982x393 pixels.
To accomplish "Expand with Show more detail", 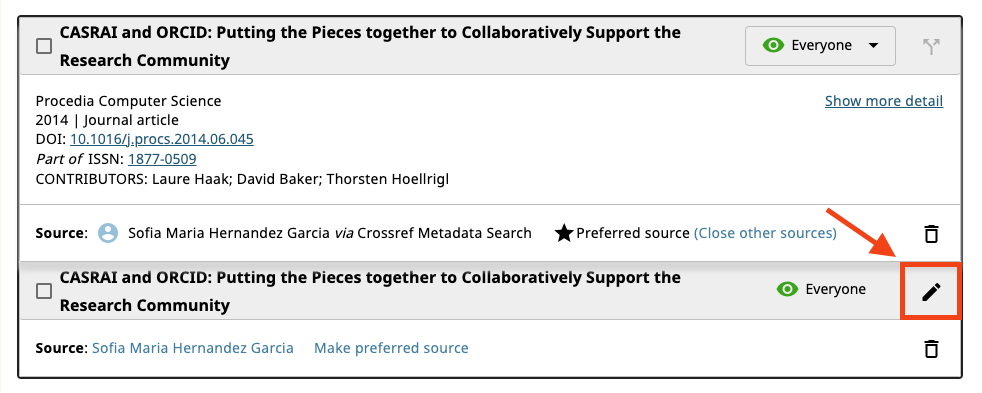I will (x=884, y=101).
